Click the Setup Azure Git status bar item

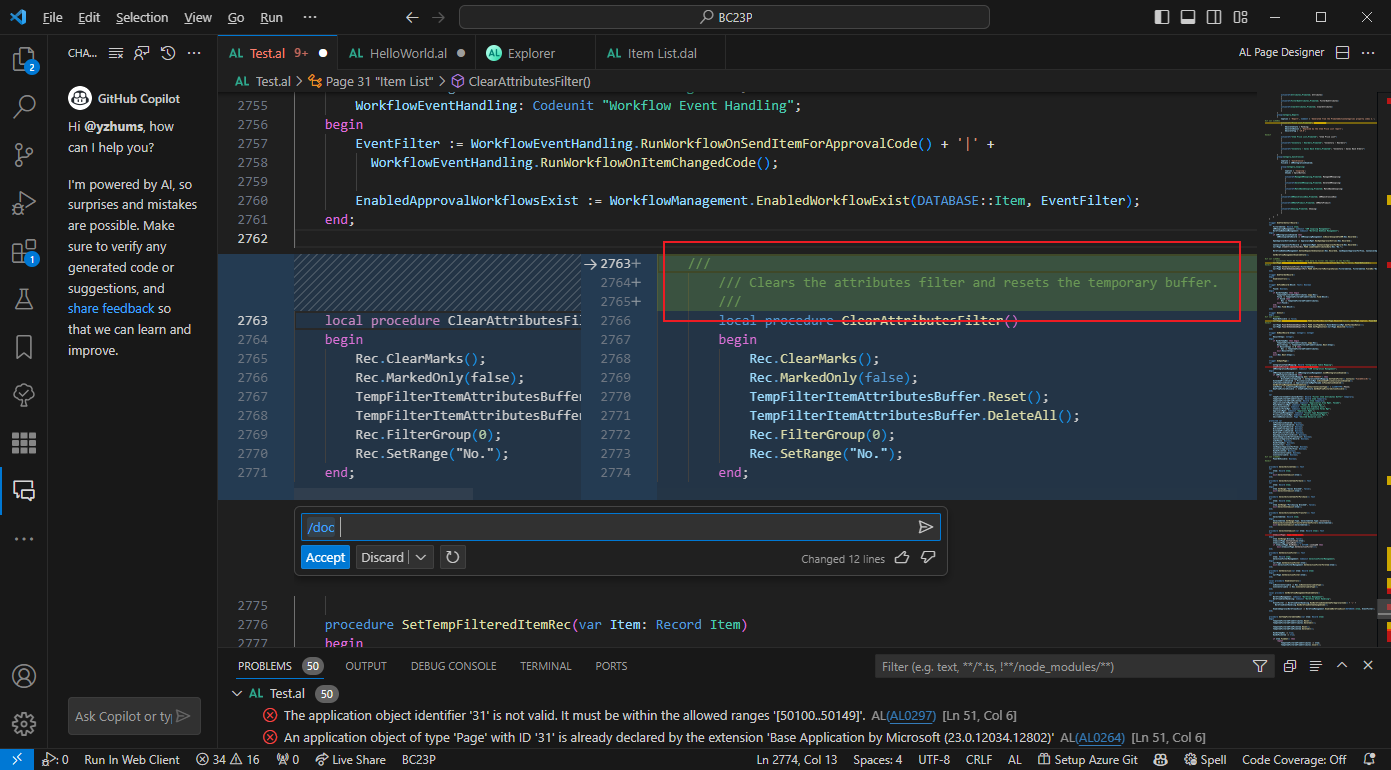1087,759
